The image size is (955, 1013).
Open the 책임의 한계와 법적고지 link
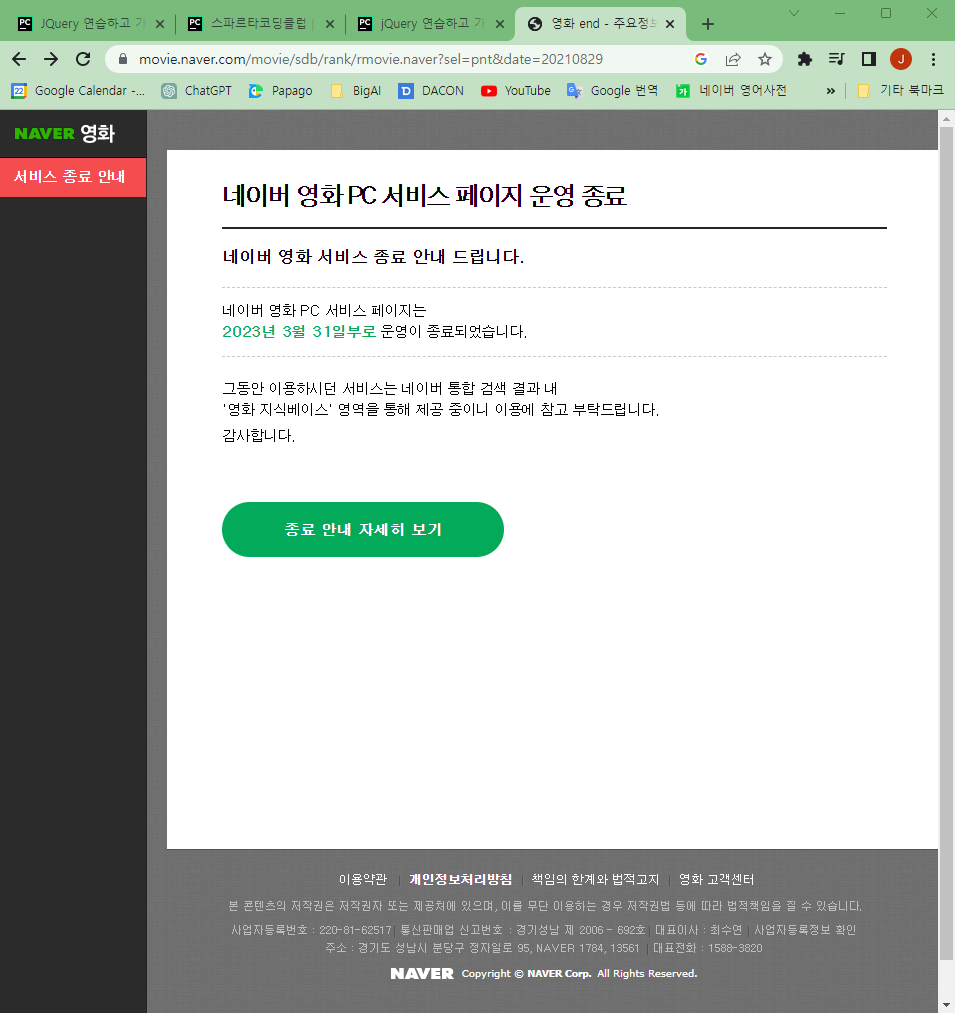[x=595, y=879]
